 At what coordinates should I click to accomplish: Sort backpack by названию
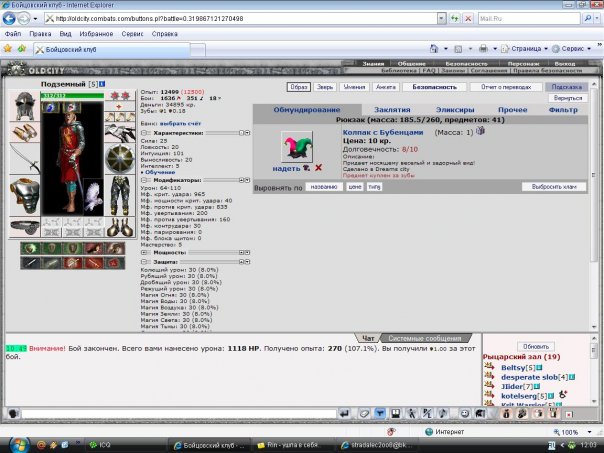[324, 187]
